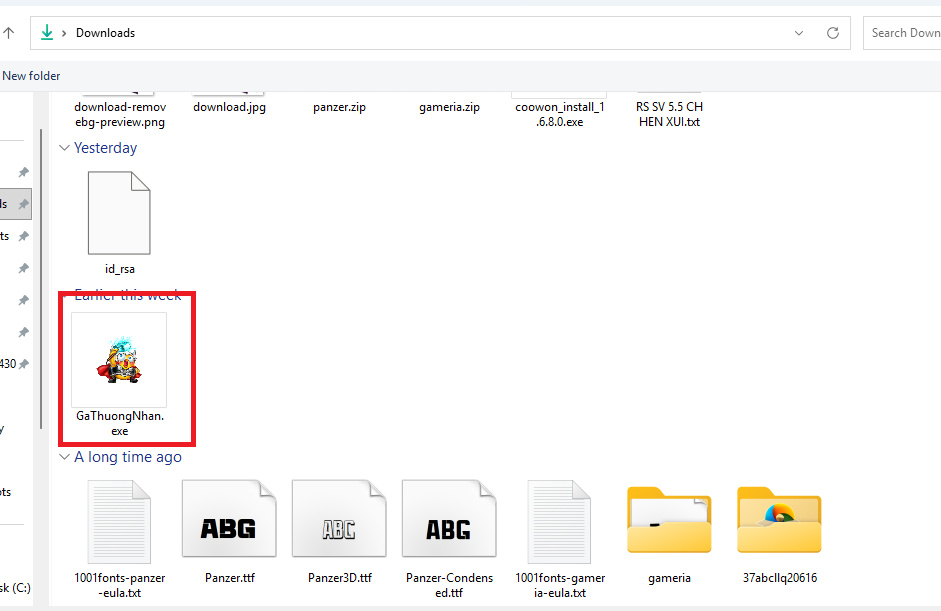Select the panzer.zip file
The width and height of the screenshot is (941, 611).
tap(339, 107)
